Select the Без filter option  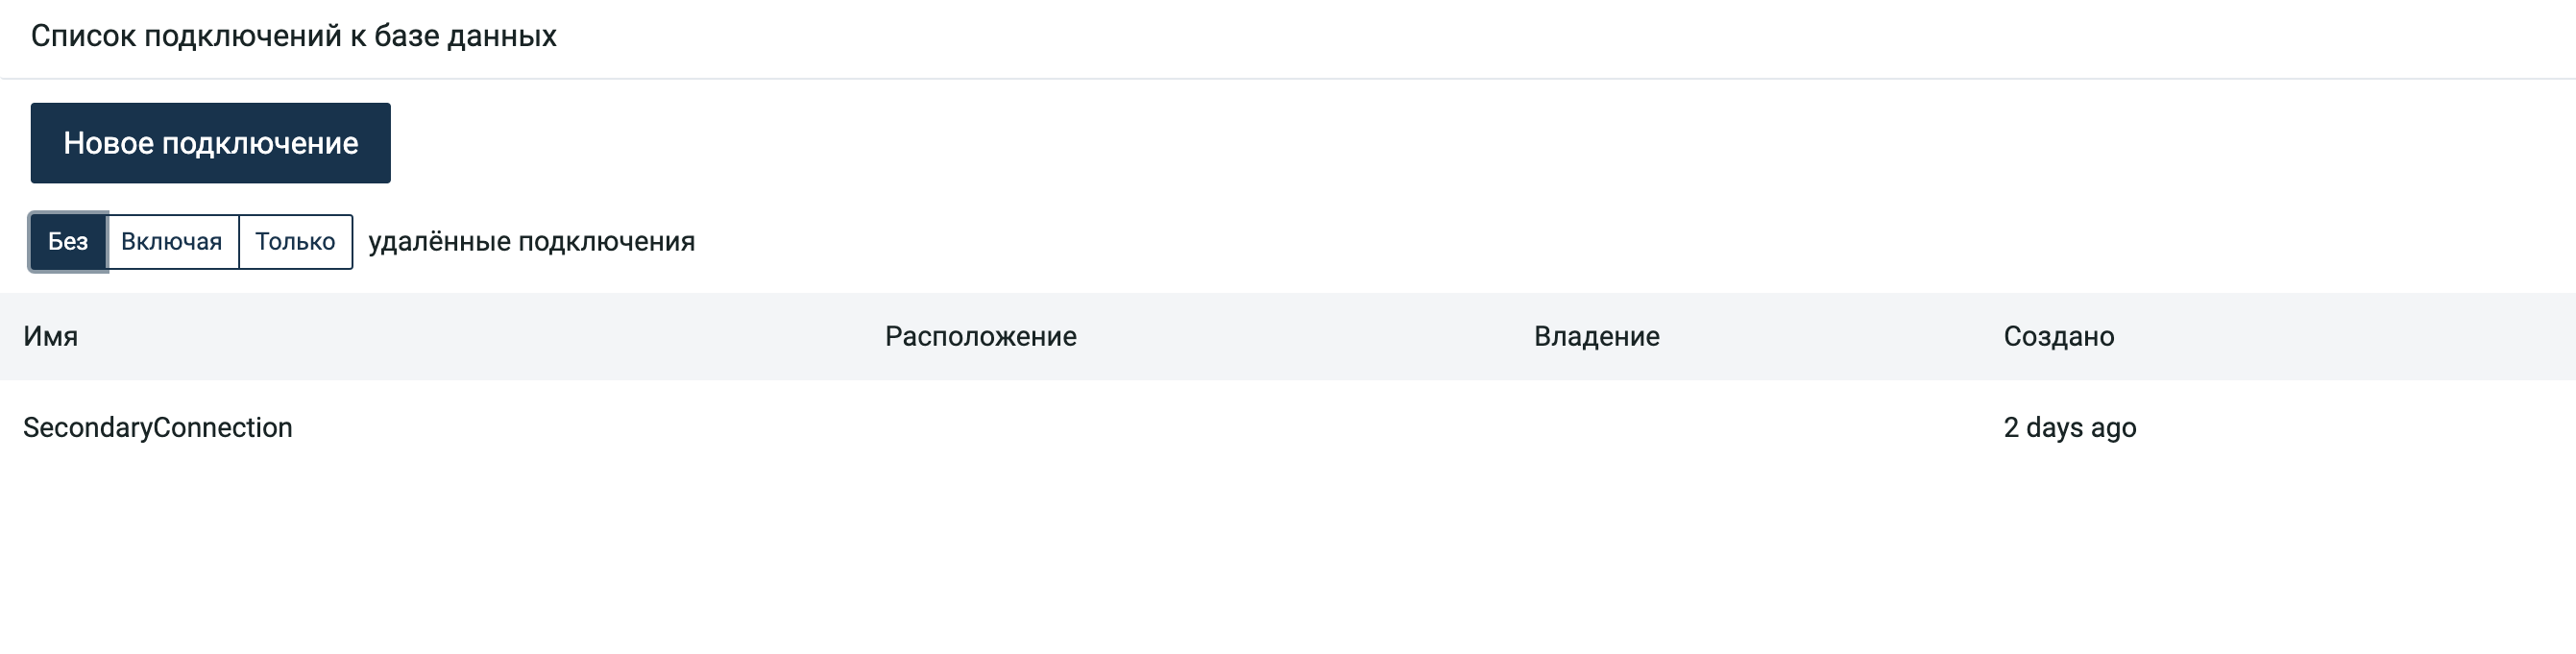[x=68, y=242]
